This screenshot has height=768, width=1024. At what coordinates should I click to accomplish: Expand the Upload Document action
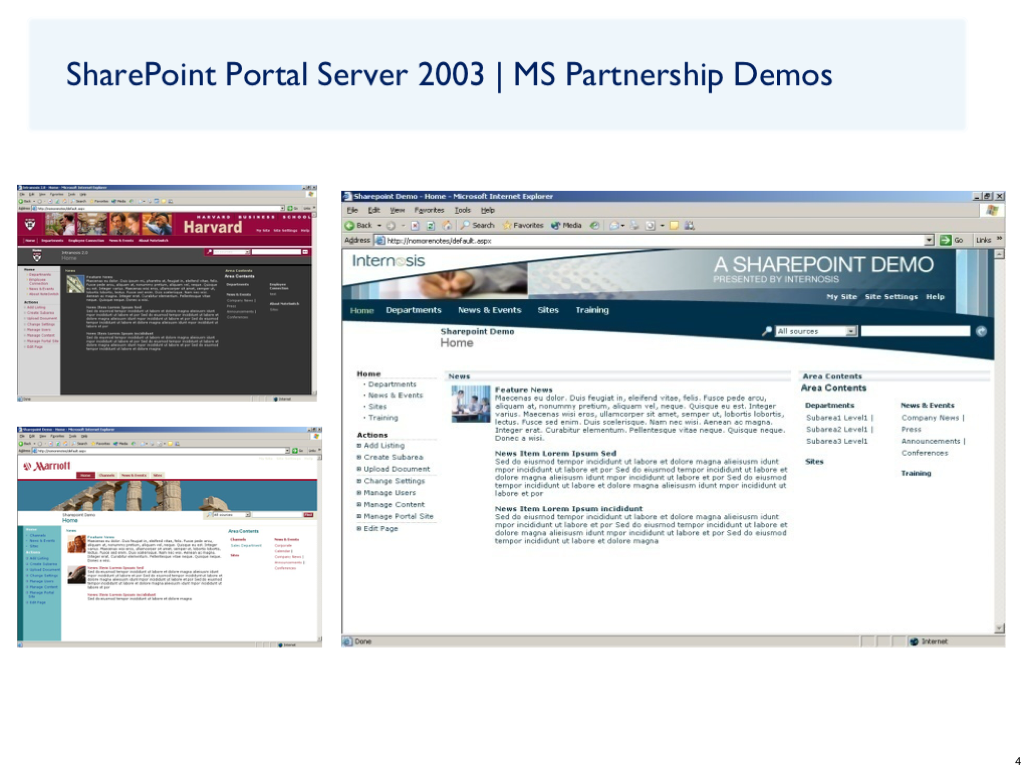click(x=359, y=469)
